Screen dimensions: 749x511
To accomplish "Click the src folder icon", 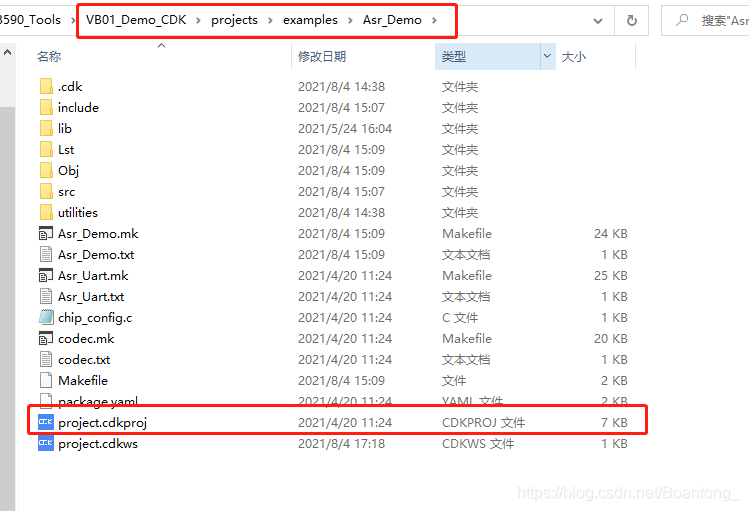I will [46, 192].
